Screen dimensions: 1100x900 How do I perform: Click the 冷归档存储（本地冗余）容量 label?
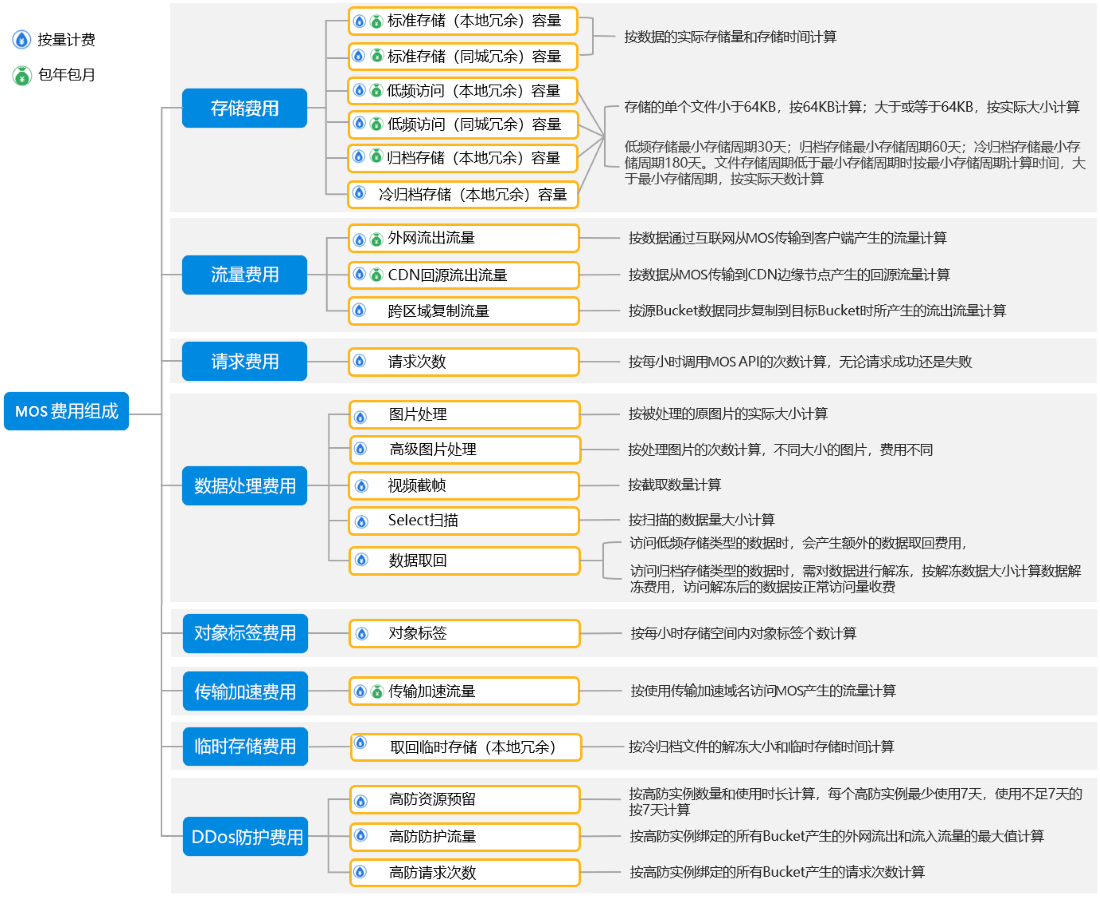(x=472, y=194)
